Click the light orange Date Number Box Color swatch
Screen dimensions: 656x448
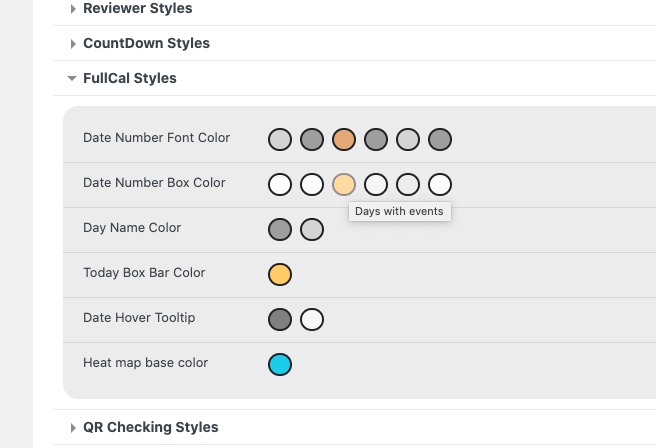tap(344, 184)
